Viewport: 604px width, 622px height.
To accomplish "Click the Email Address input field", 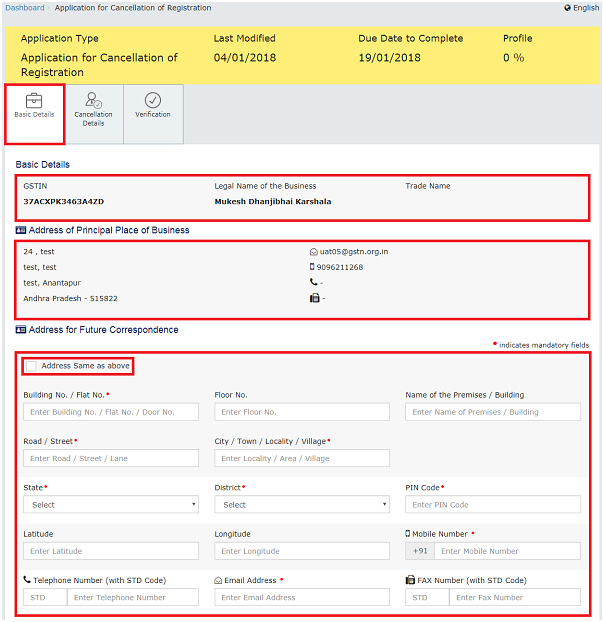I will coord(302,597).
